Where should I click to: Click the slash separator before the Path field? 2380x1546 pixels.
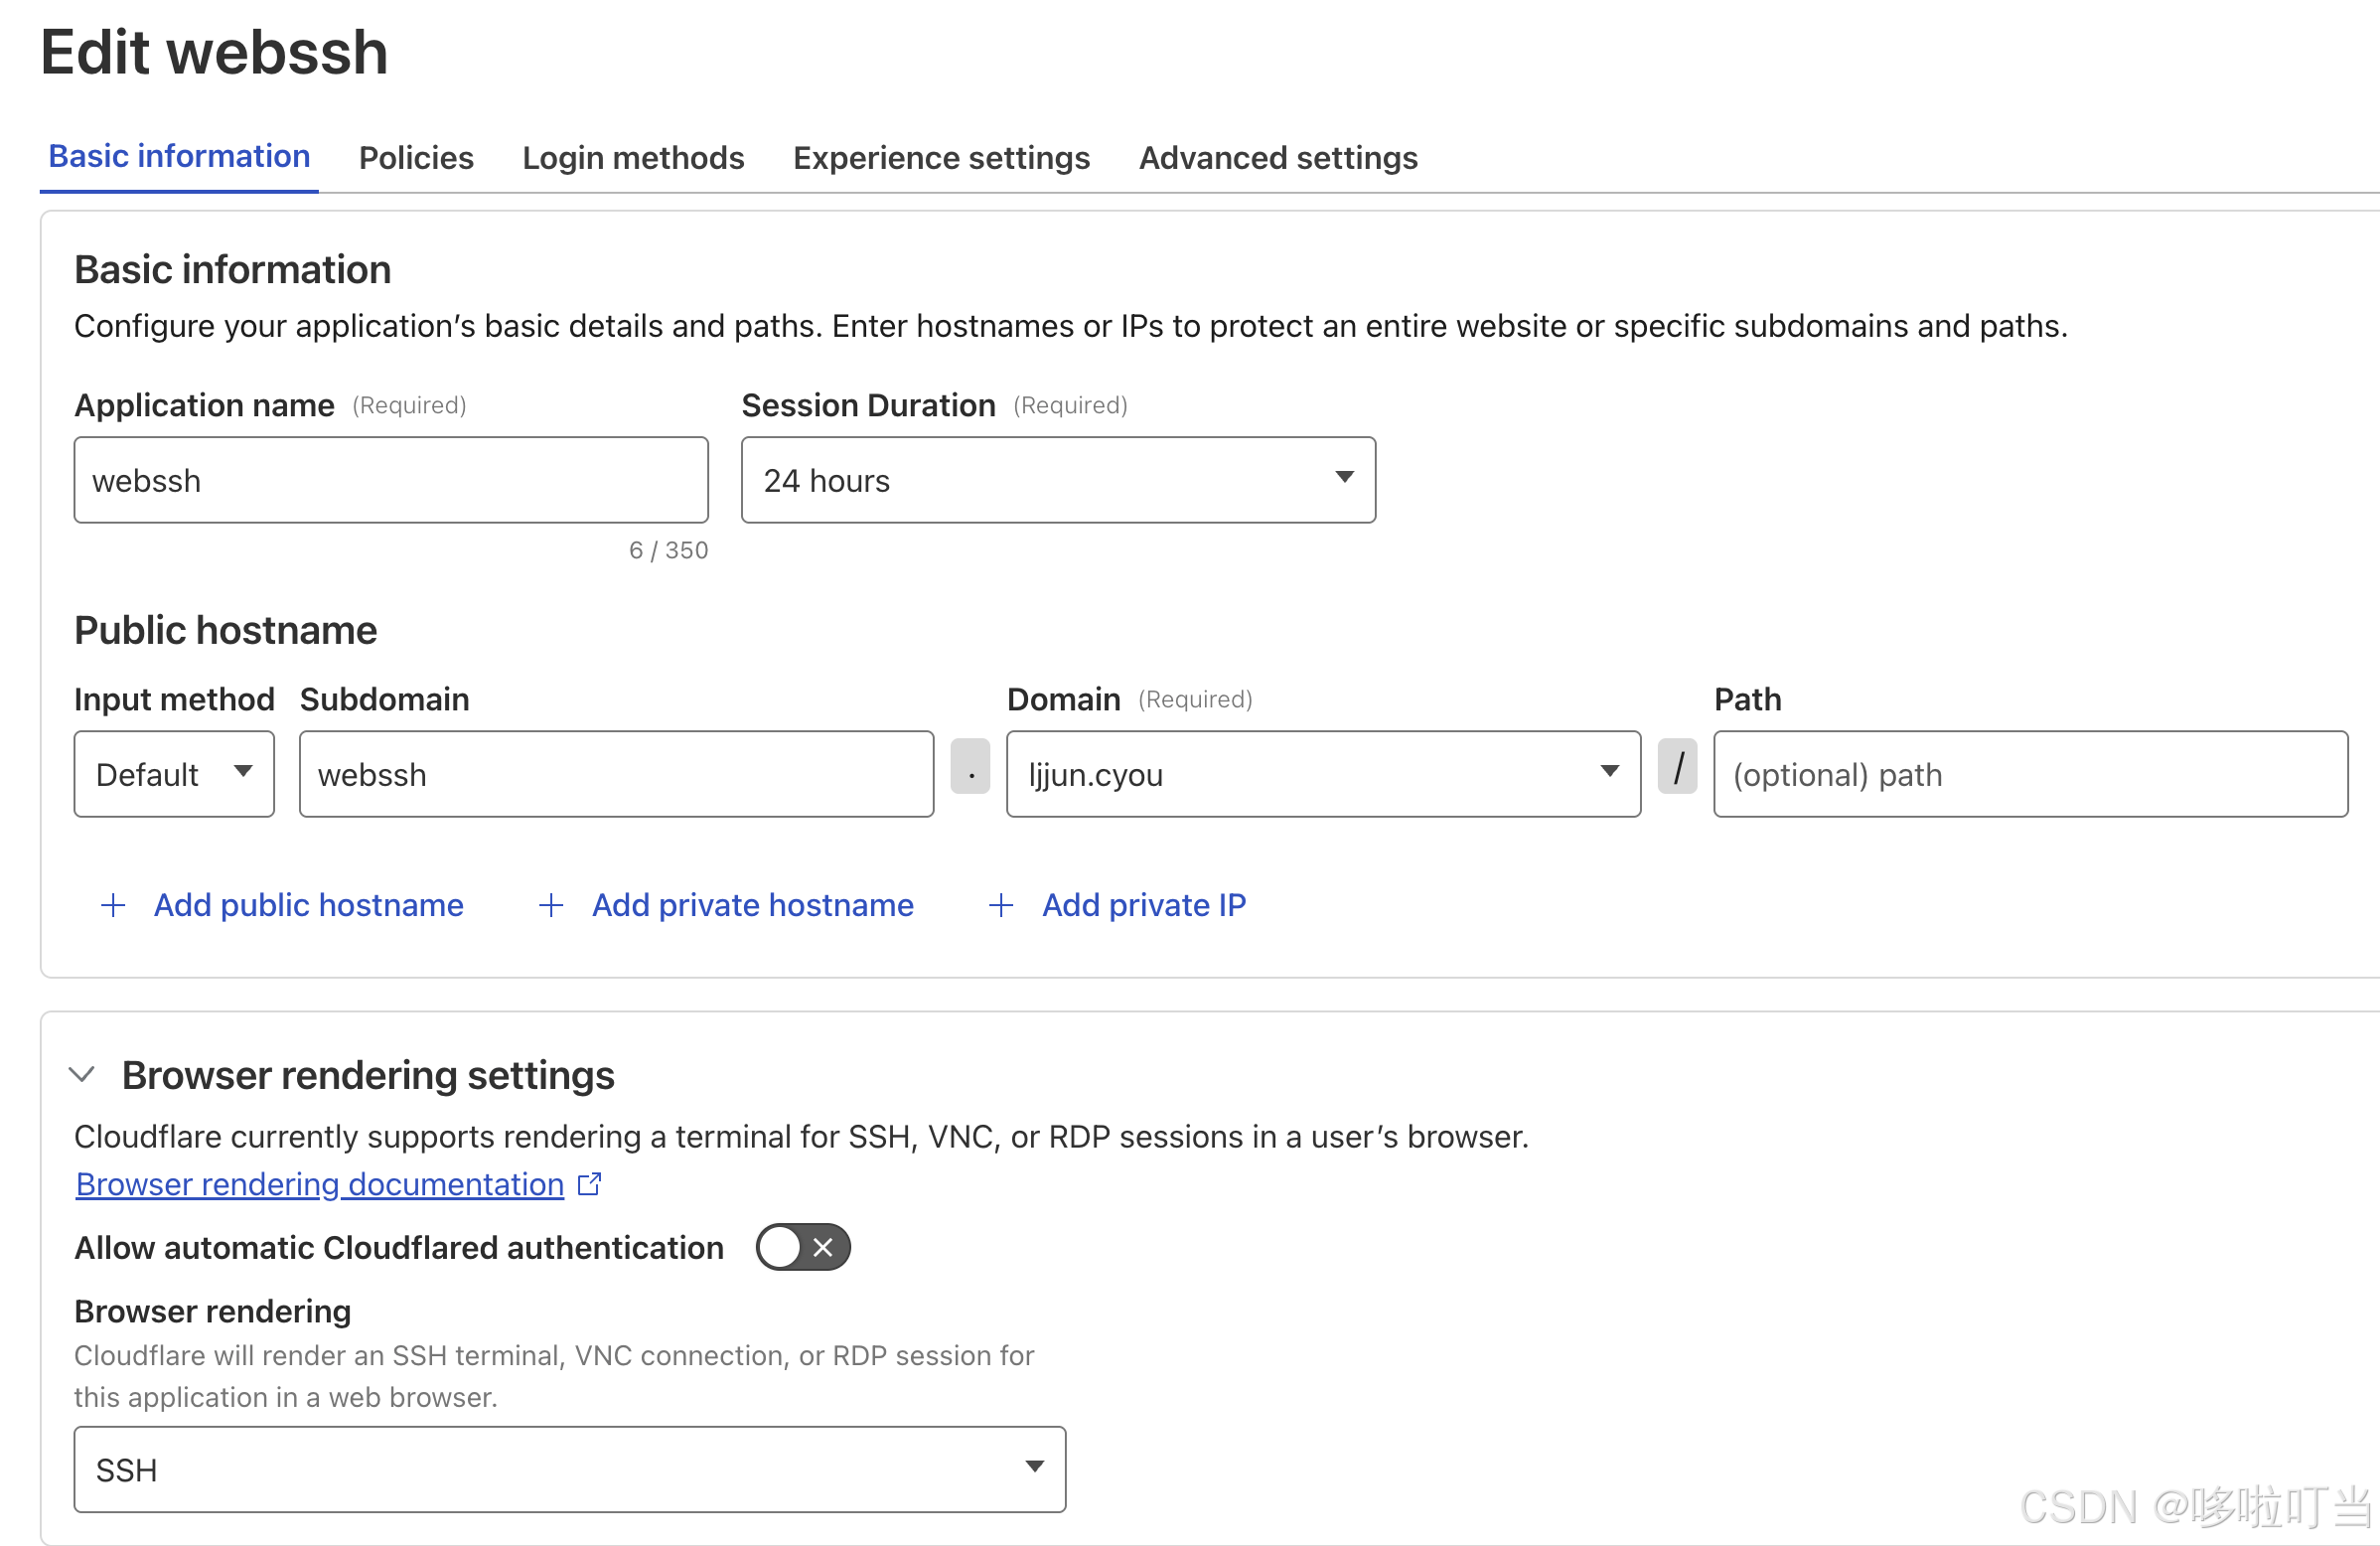[1677, 768]
